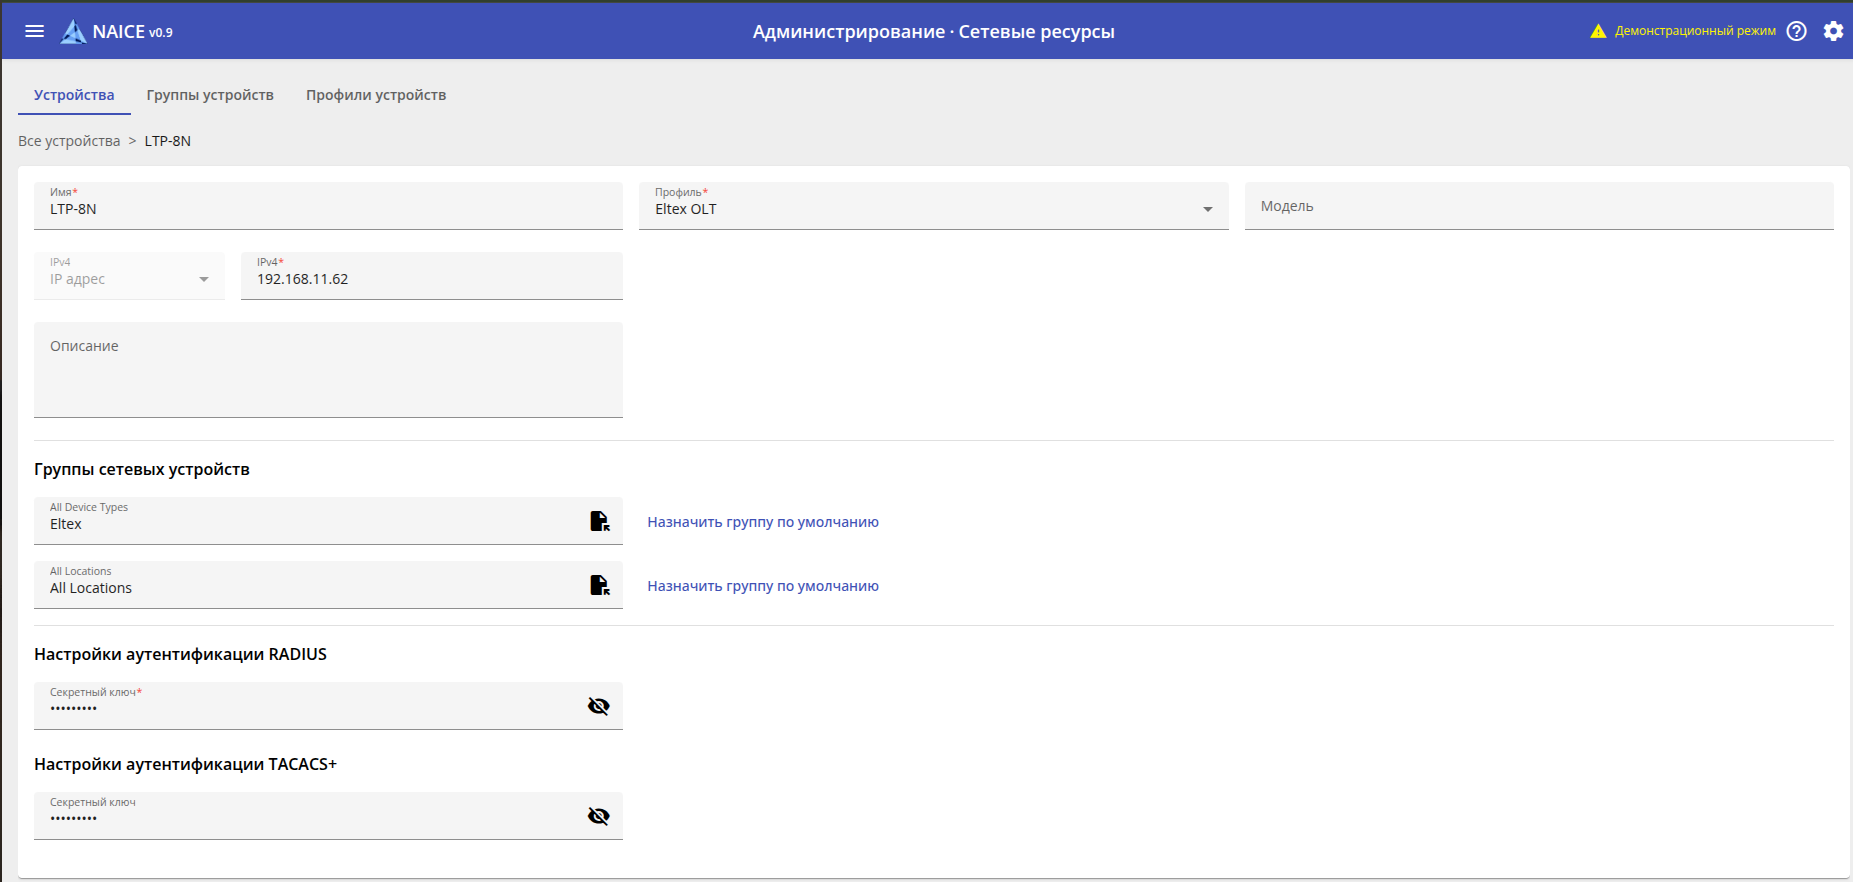1853x882 pixels.
Task: Open the IP адрес type dropdown
Action: click(203, 279)
